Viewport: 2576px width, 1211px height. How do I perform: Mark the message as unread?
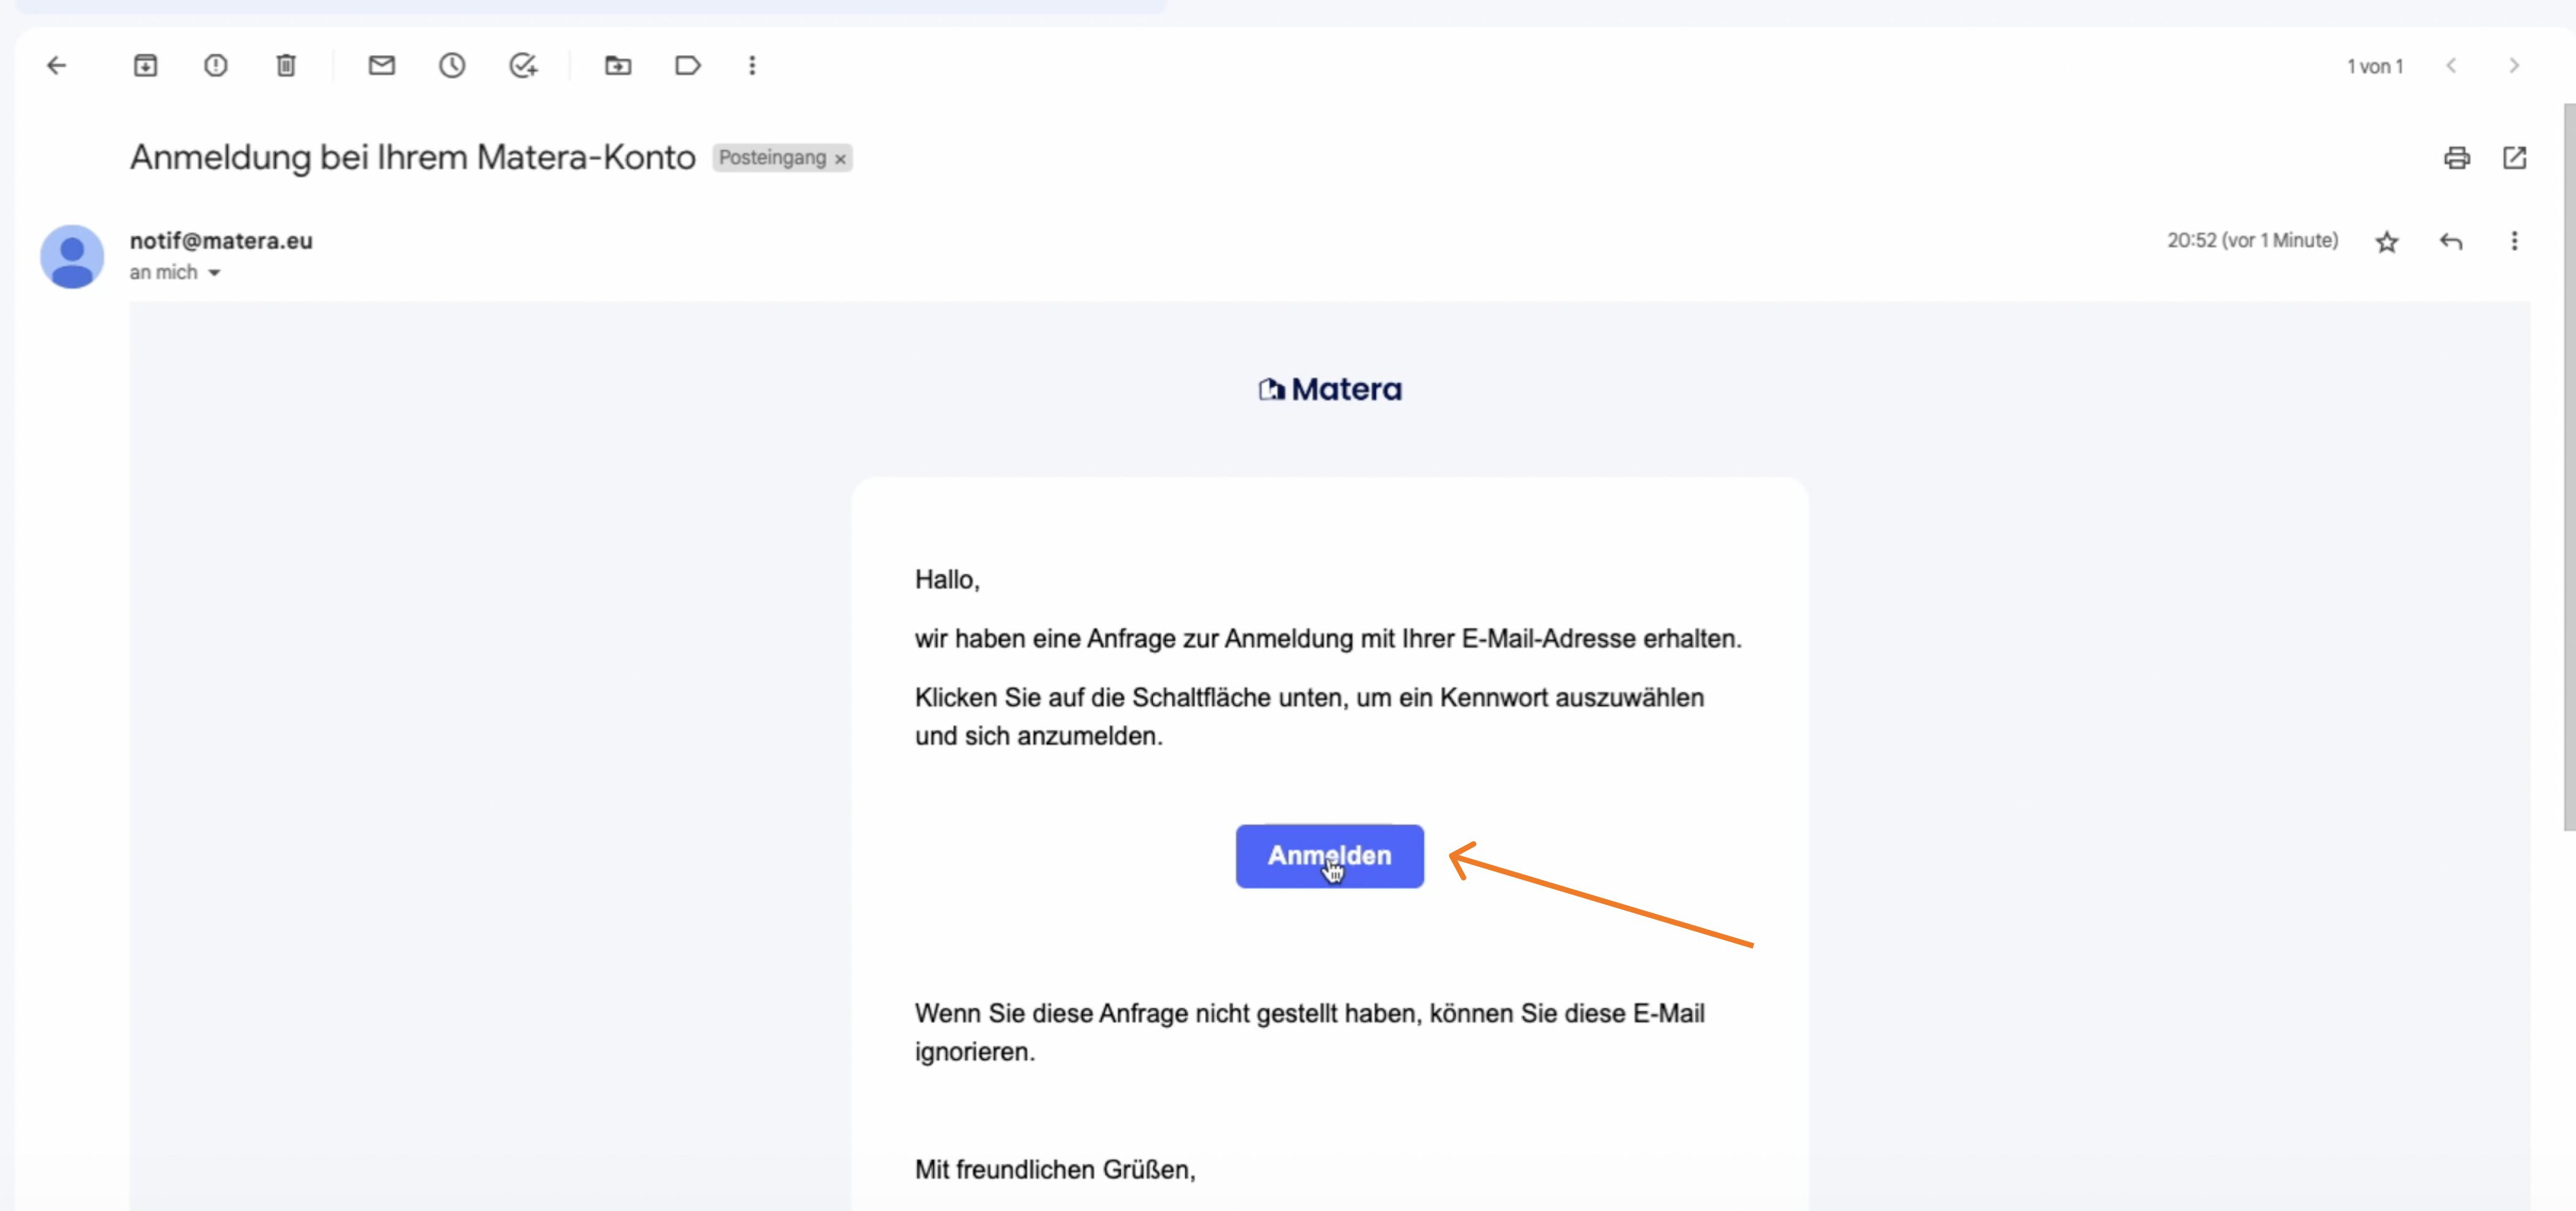point(382,66)
